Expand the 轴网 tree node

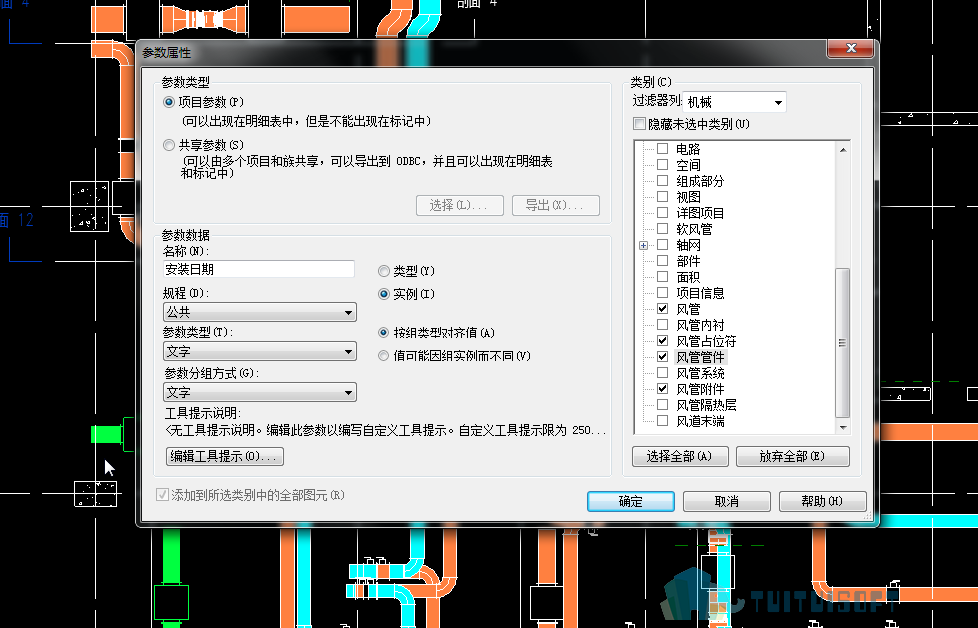(x=643, y=246)
